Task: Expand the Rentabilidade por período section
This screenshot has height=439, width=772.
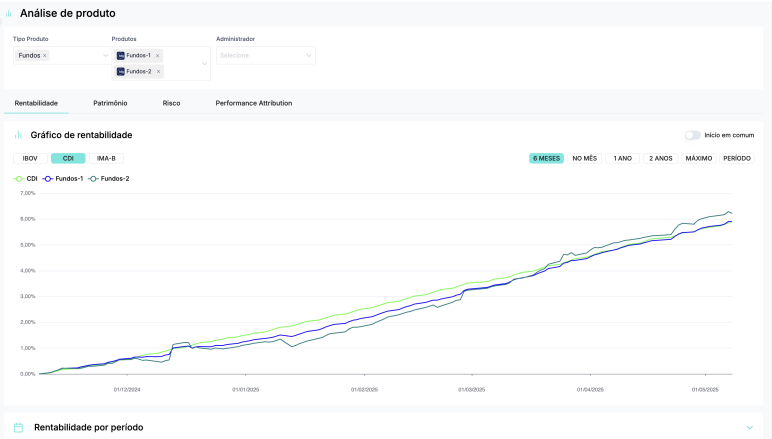Action: pos(749,427)
